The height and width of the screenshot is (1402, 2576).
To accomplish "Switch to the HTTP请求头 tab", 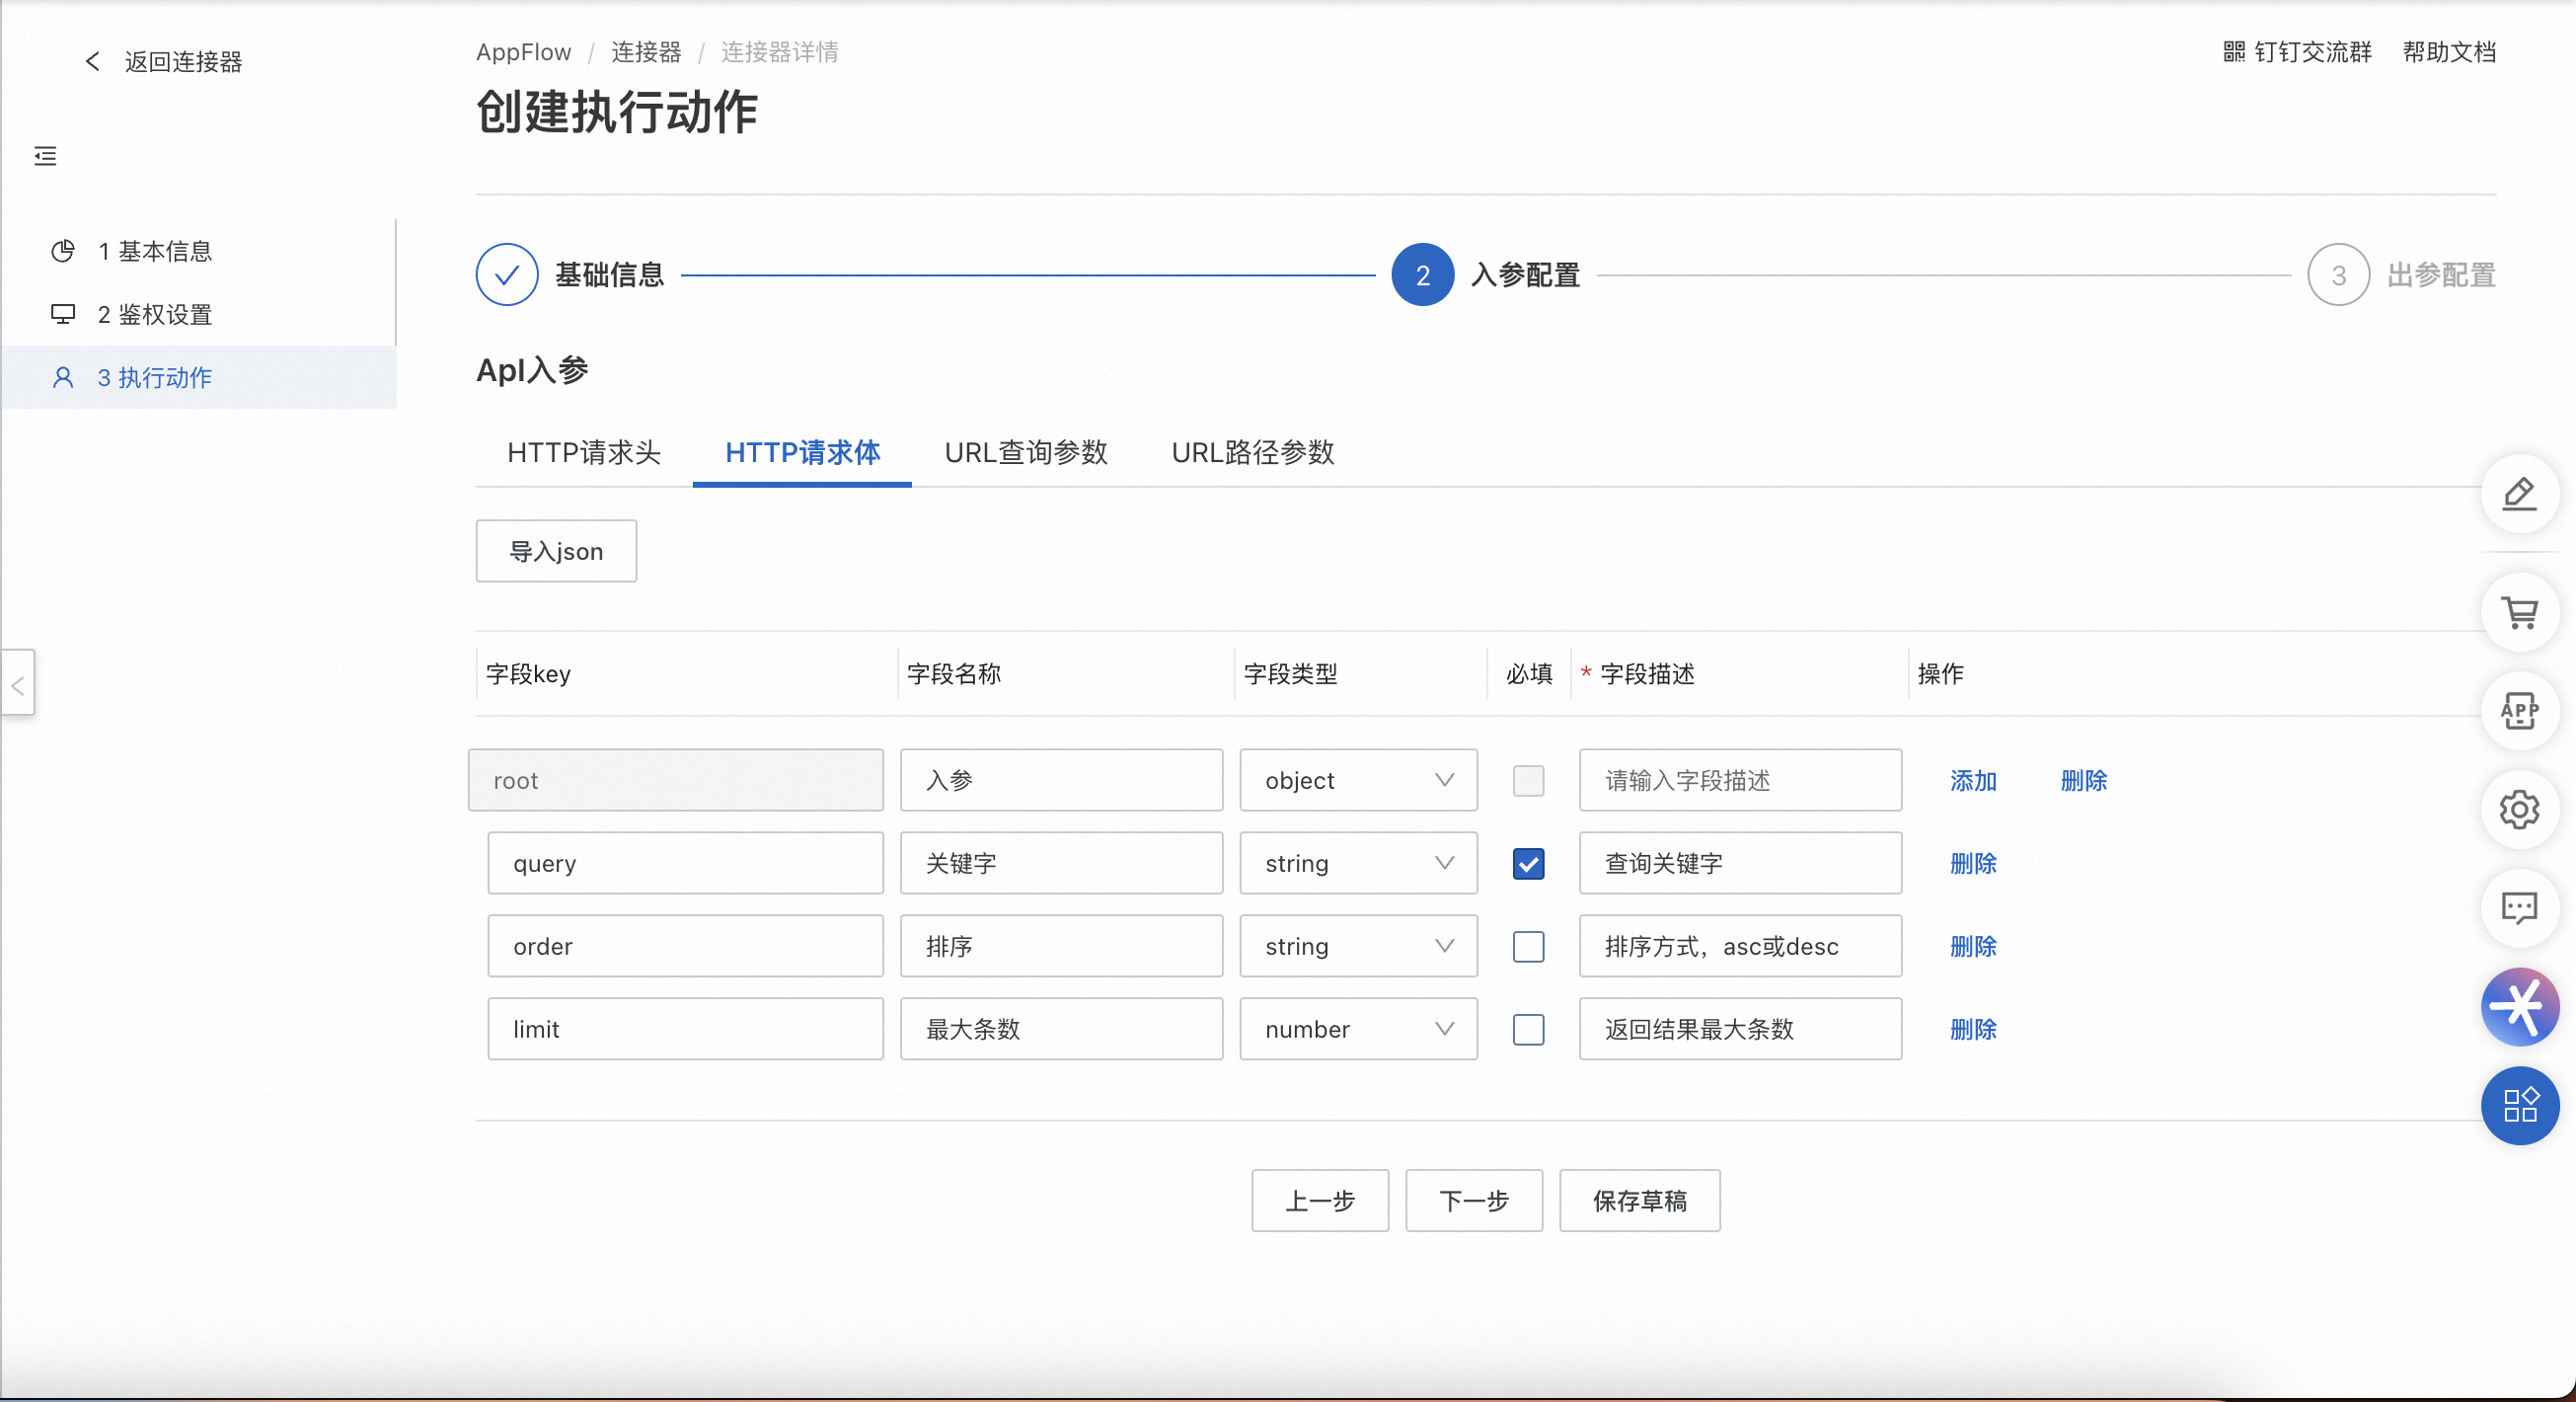I will (584, 453).
